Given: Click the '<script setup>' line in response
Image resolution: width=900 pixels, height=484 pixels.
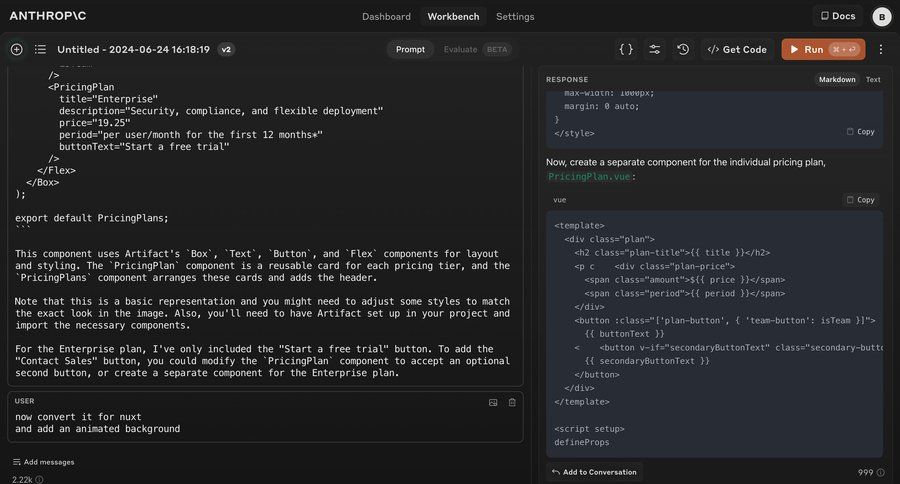Looking at the screenshot, I should [589, 429].
